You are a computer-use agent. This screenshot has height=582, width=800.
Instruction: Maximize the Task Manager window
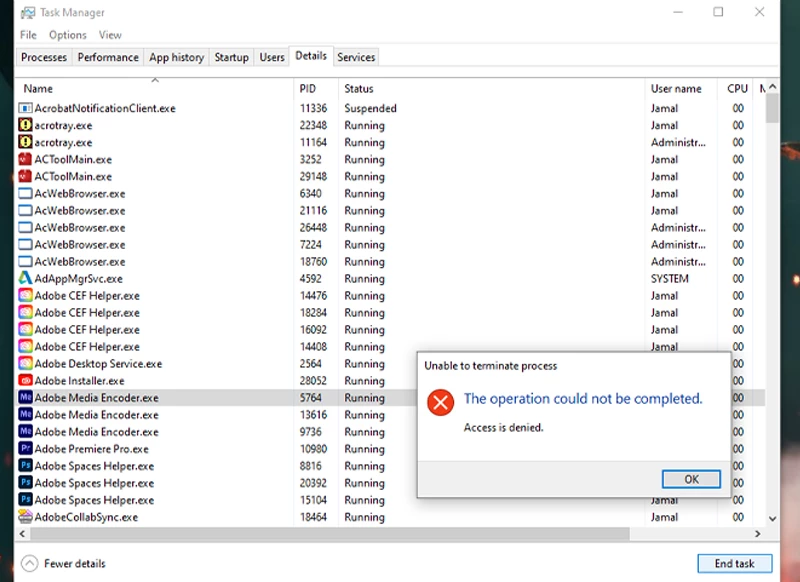point(718,12)
